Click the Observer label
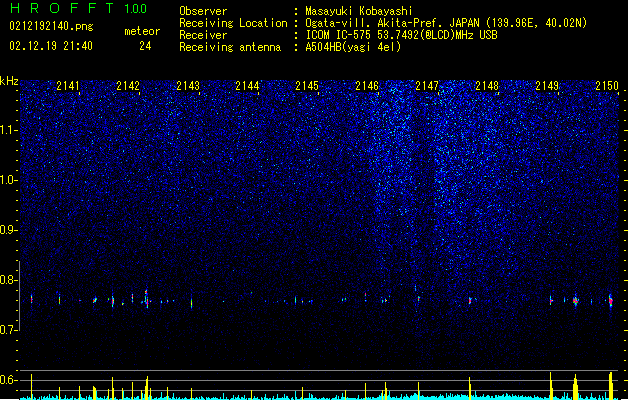The image size is (629, 400). coord(203,11)
